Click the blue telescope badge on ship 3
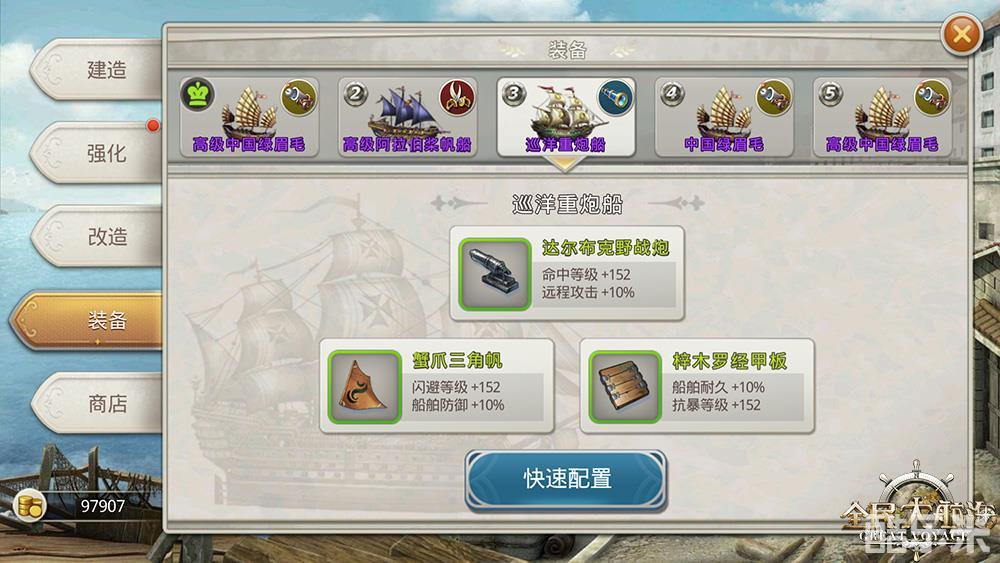 point(615,98)
